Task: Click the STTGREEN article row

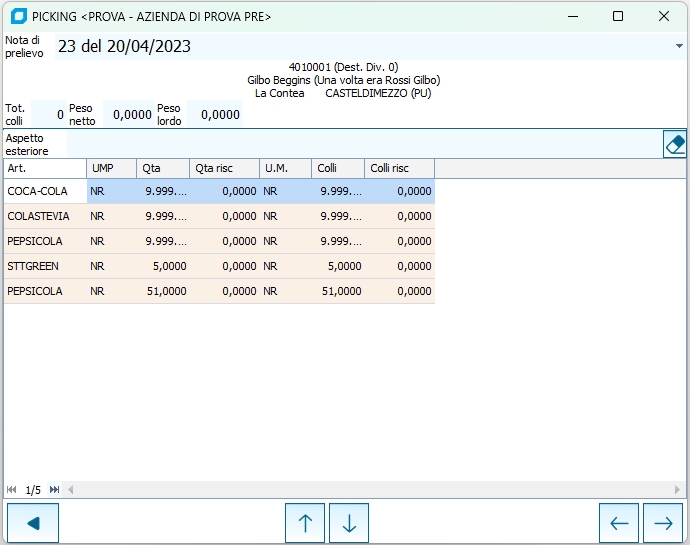Action: (45, 266)
